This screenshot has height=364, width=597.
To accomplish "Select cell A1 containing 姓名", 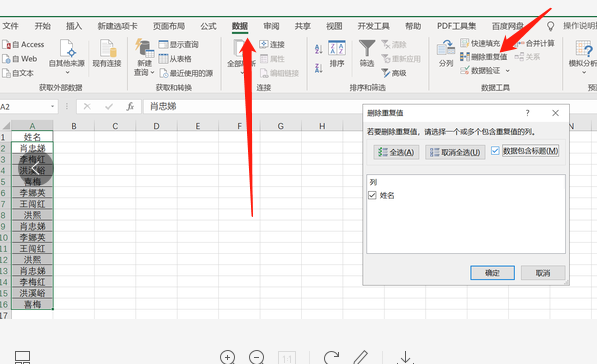I will [x=32, y=137].
